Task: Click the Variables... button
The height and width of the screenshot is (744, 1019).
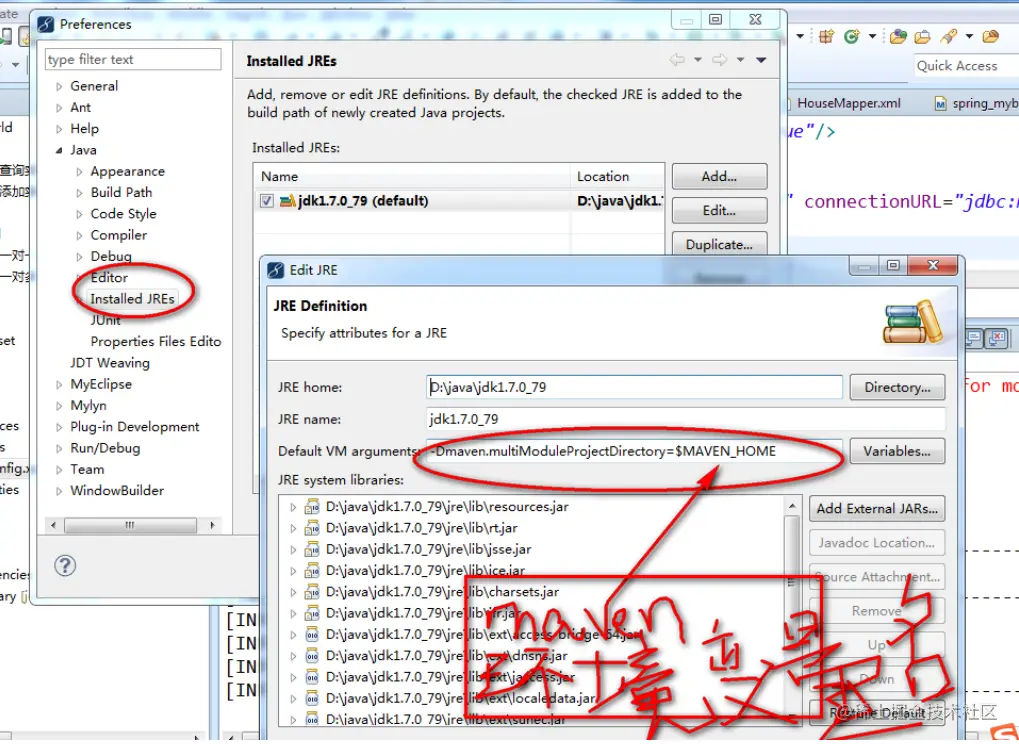Action: pos(897,451)
